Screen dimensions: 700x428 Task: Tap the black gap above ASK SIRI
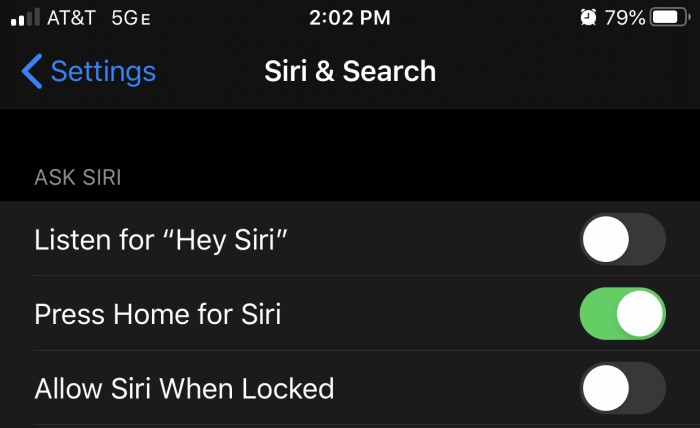pos(350,134)
